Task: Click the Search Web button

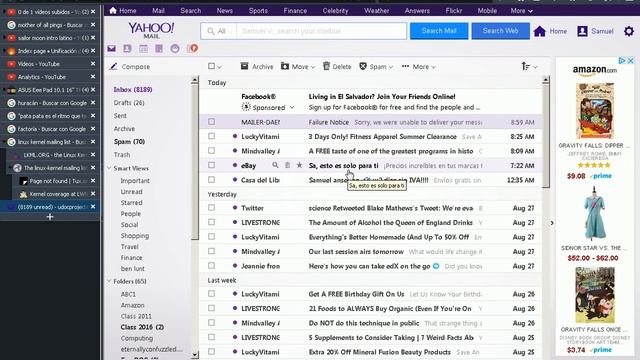Action: [500, 31]
